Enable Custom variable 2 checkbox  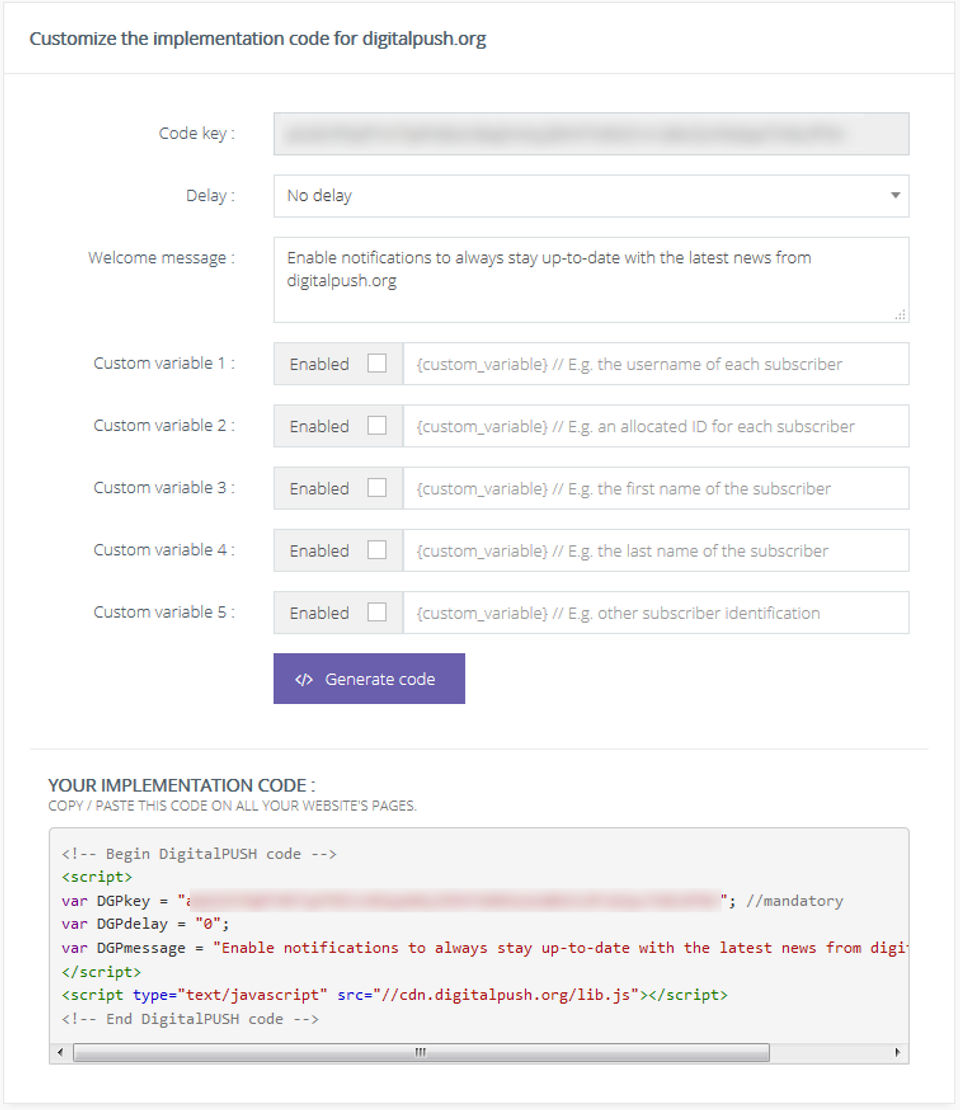[377, 426]
